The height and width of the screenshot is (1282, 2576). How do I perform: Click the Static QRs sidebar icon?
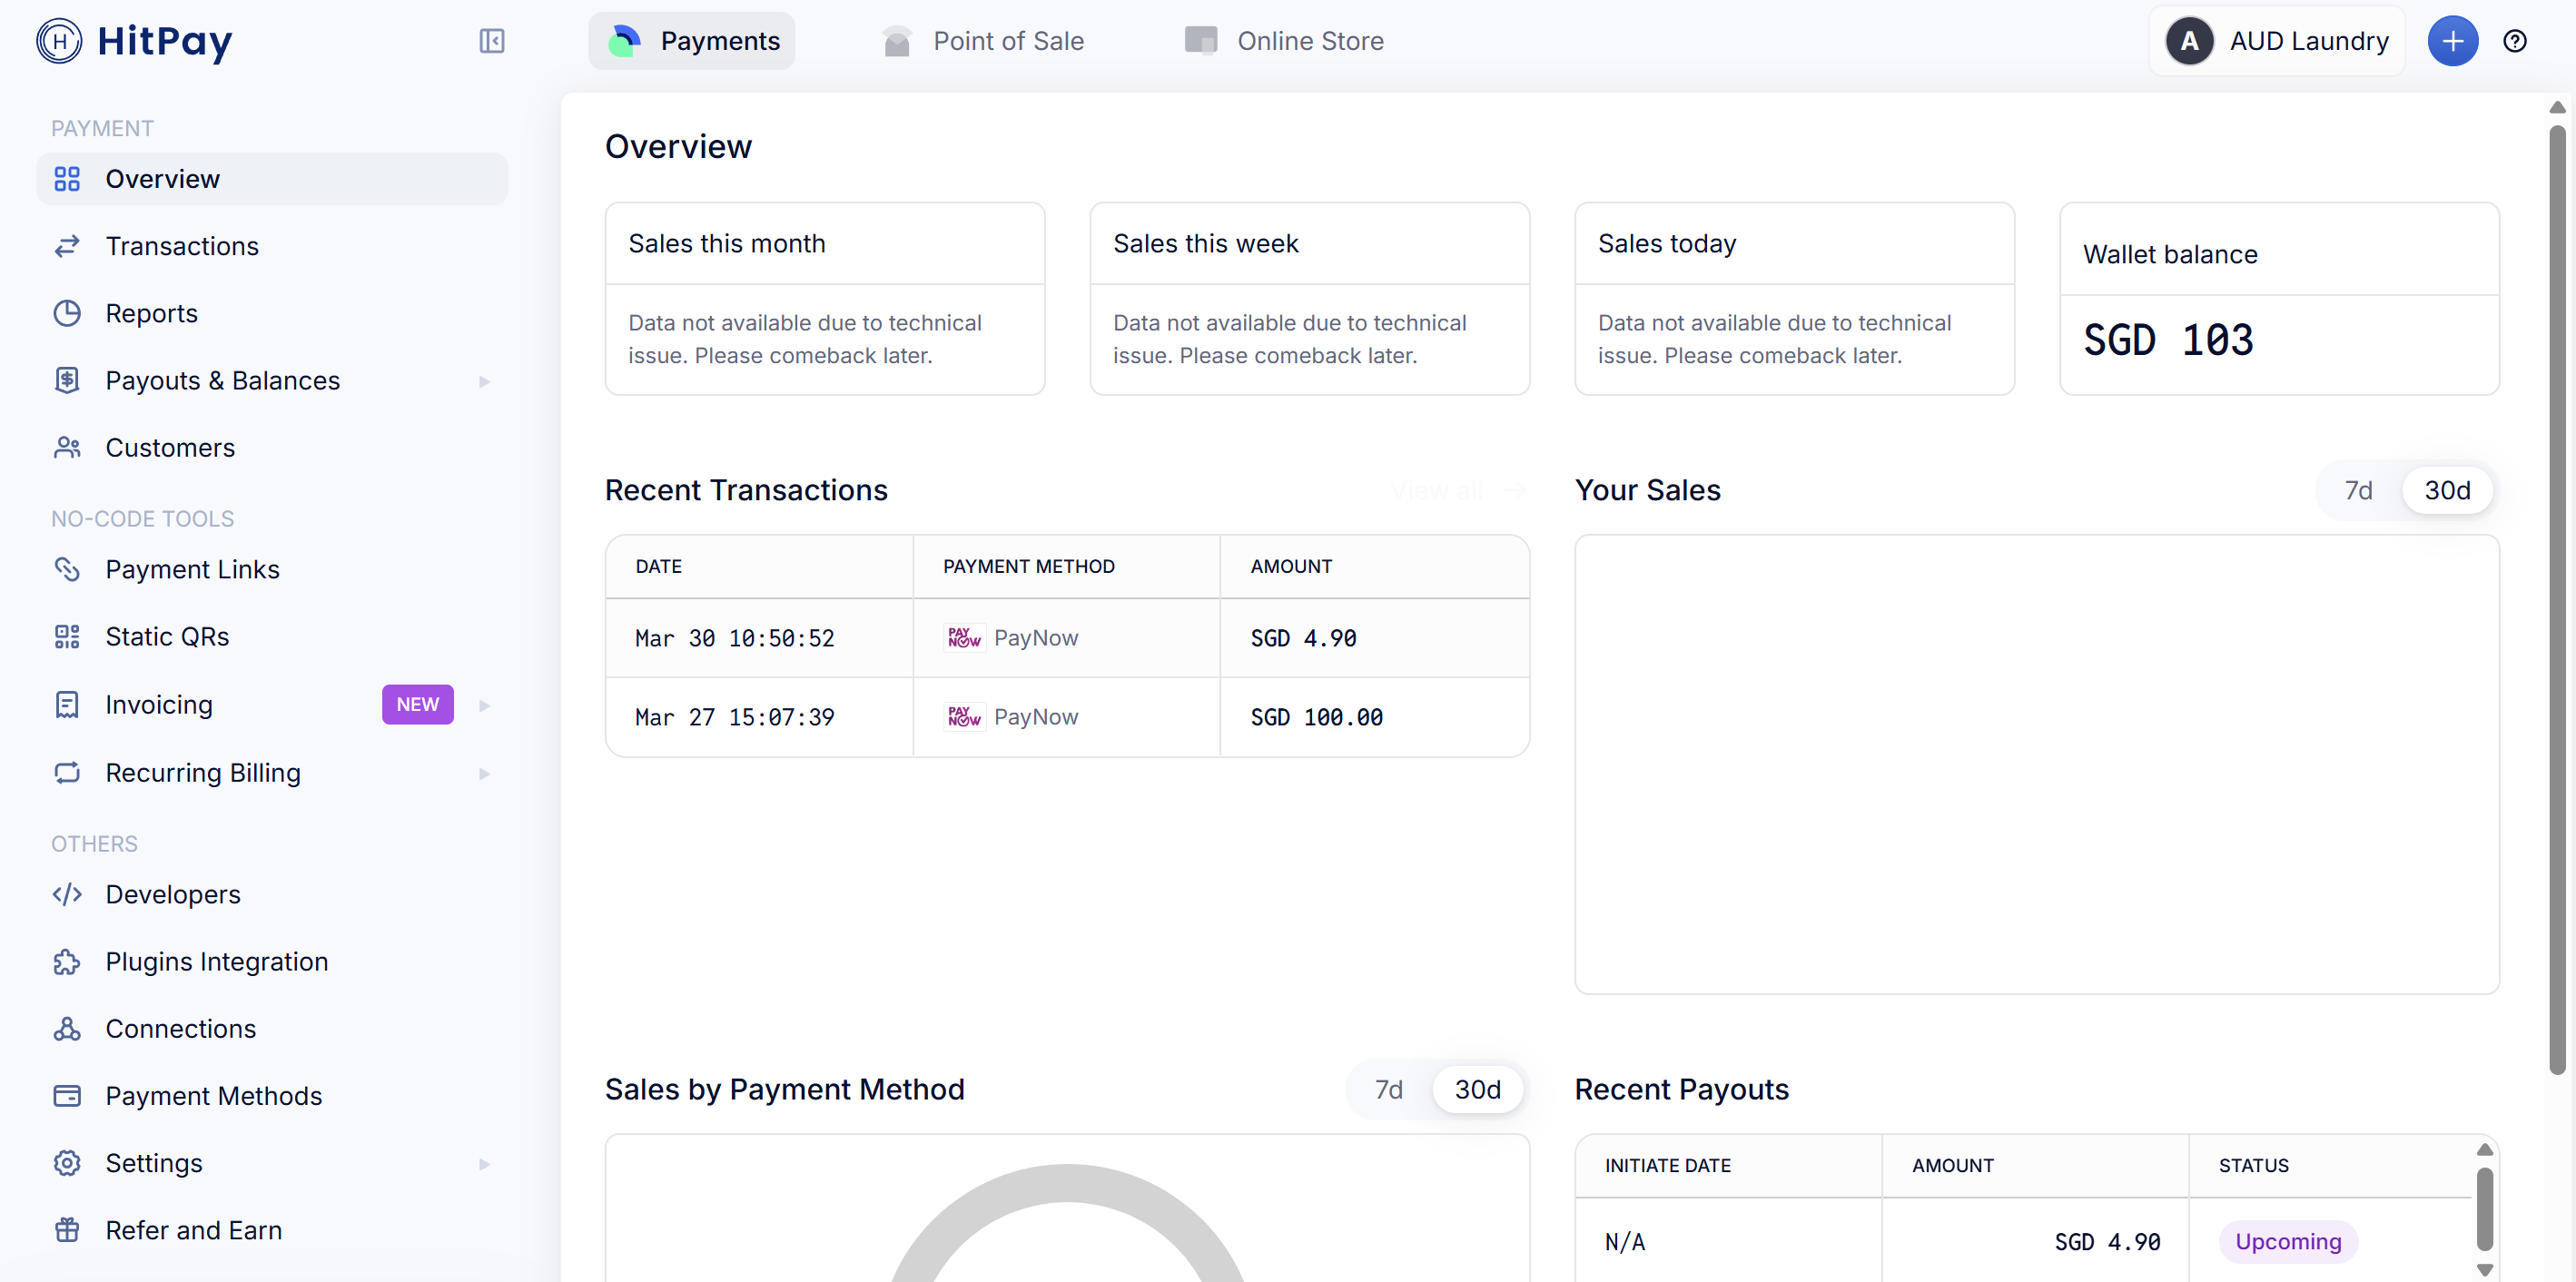click(67, 637)
